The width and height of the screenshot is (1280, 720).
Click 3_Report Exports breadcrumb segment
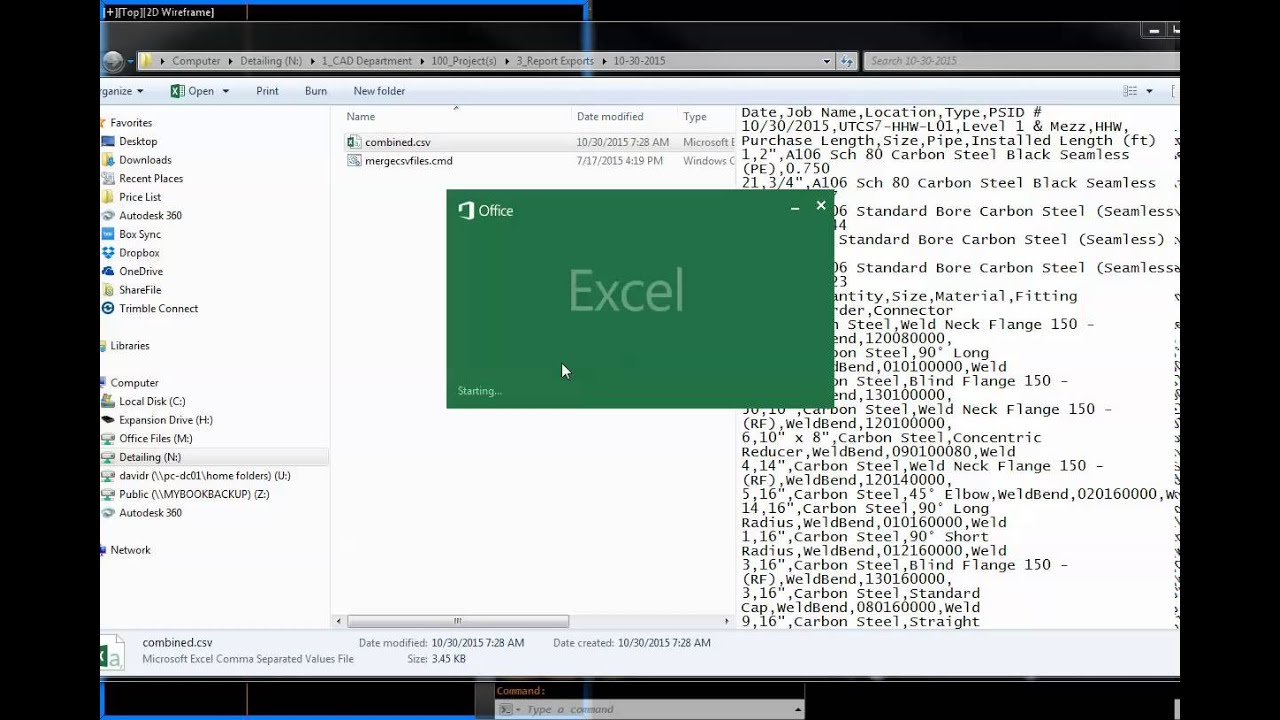pyautogui.click(x=555, y=61)
